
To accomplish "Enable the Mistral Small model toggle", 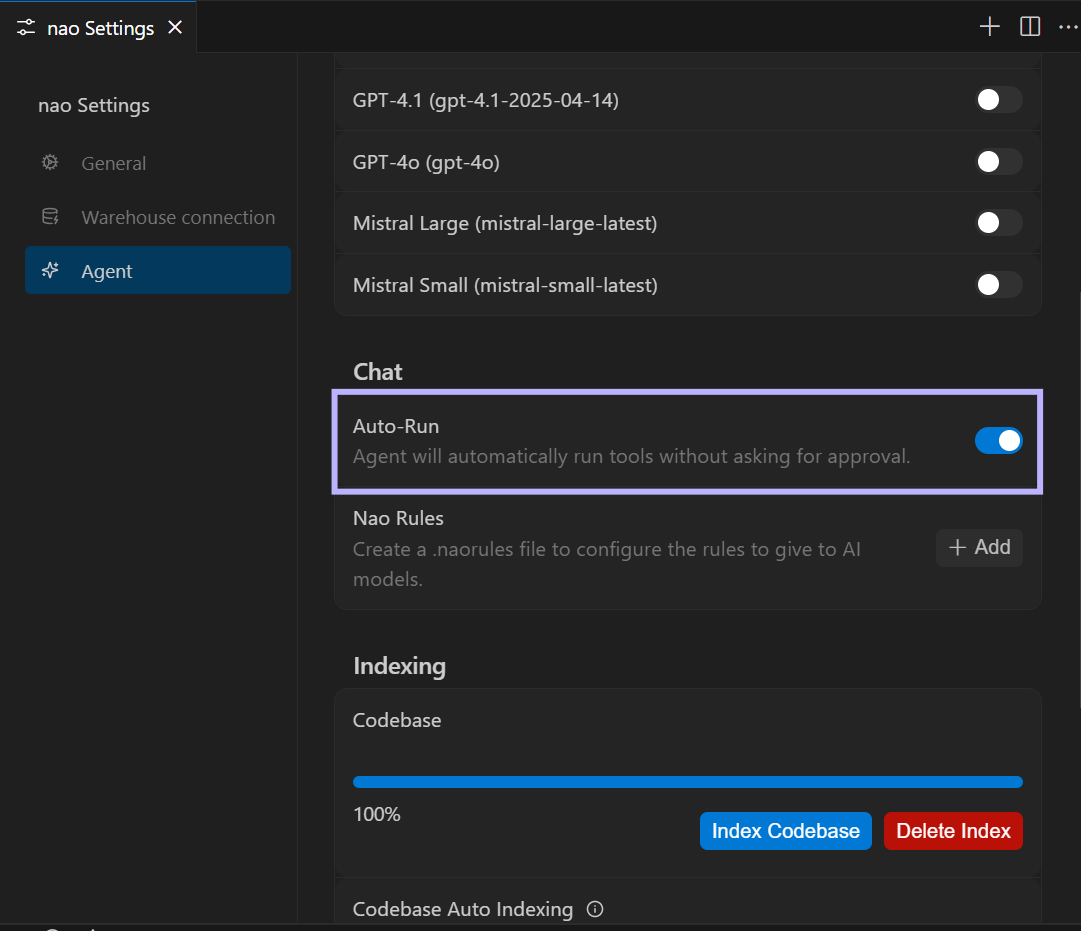I will coord(998,285).
